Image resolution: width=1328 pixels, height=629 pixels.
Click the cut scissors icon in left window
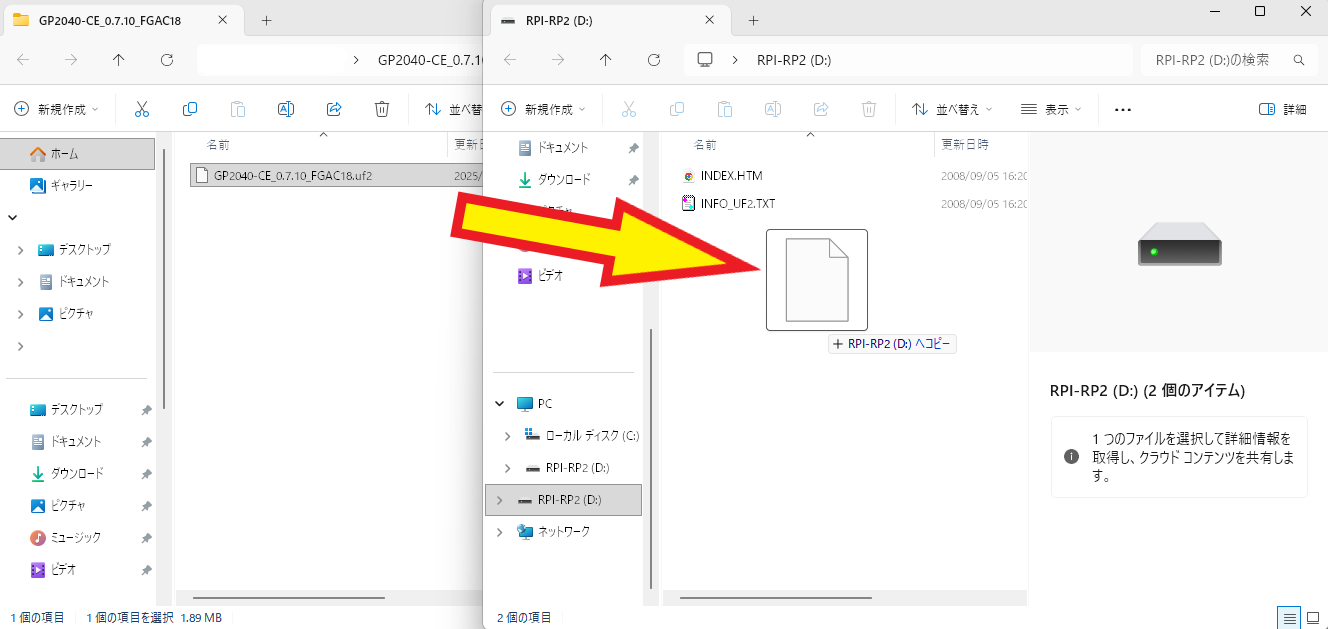142,109
